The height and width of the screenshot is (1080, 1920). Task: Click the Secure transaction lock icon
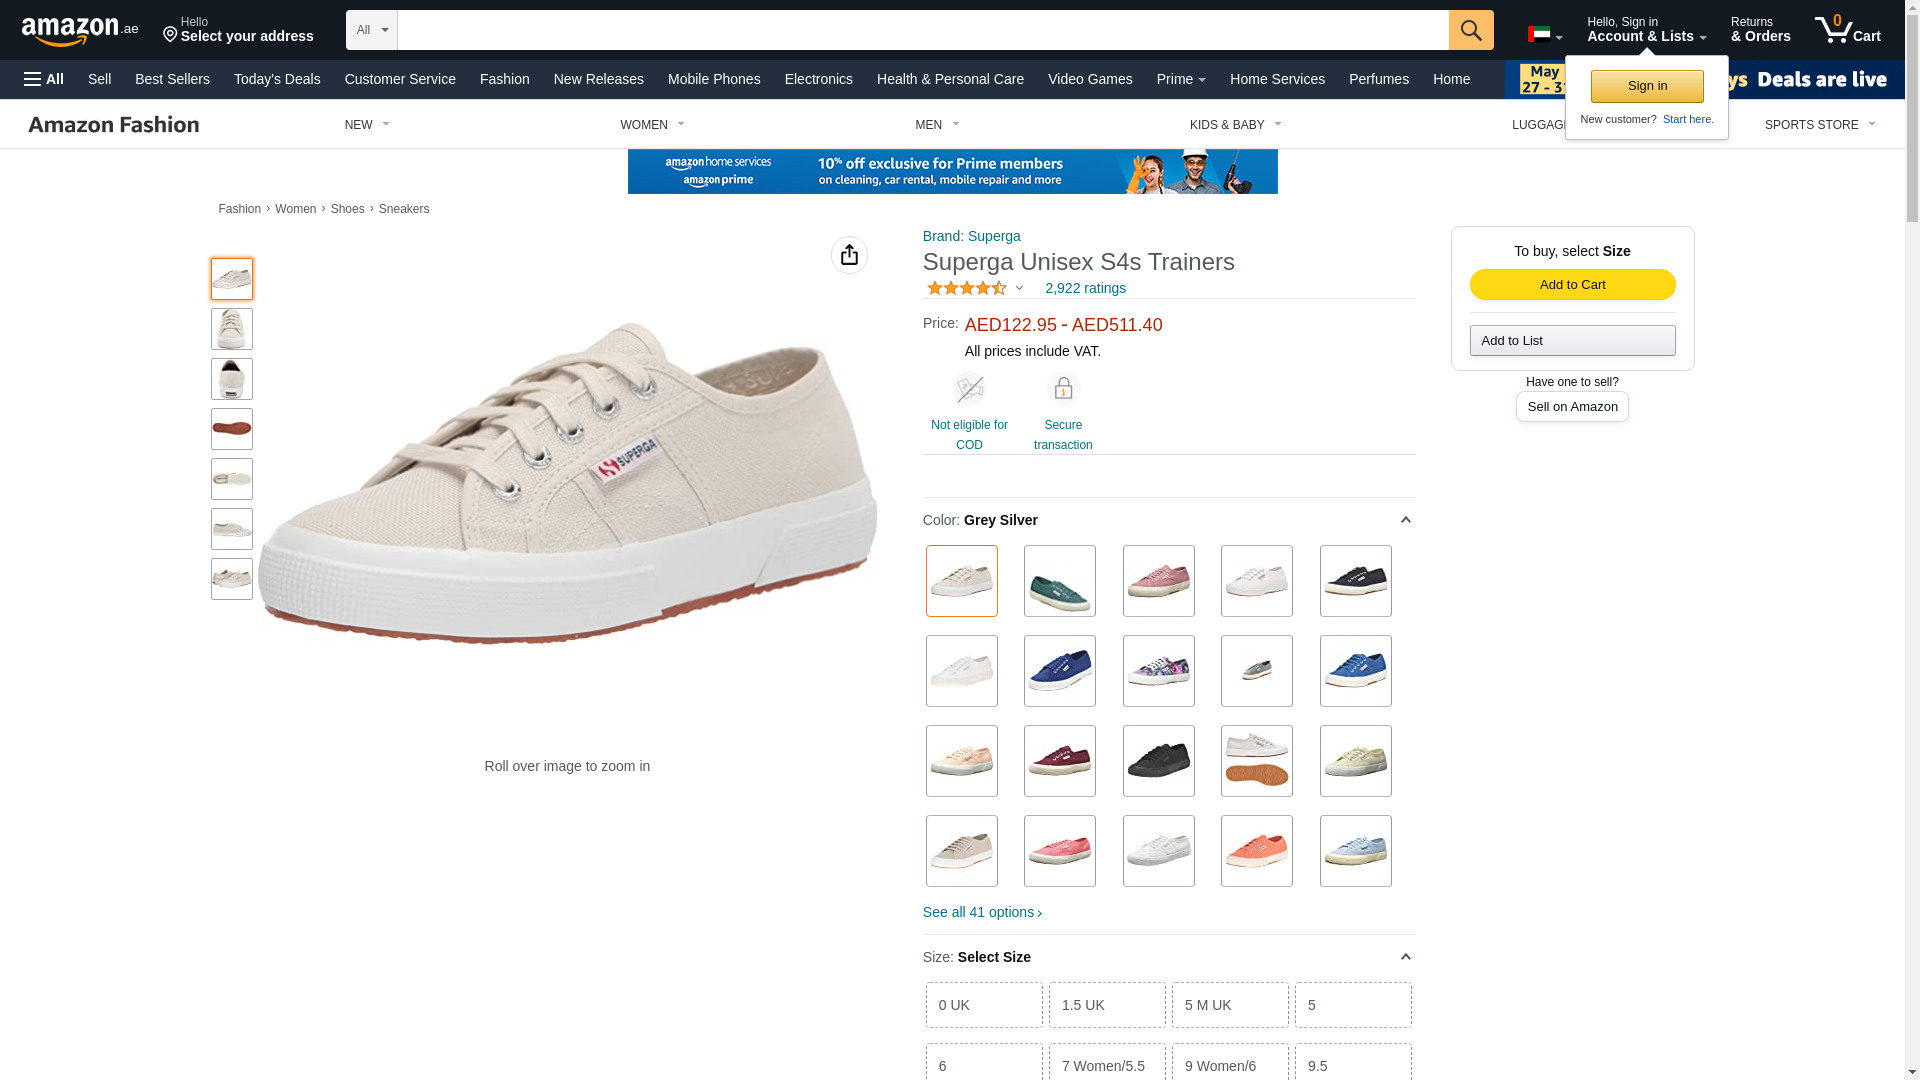(x=1062, y=388)
